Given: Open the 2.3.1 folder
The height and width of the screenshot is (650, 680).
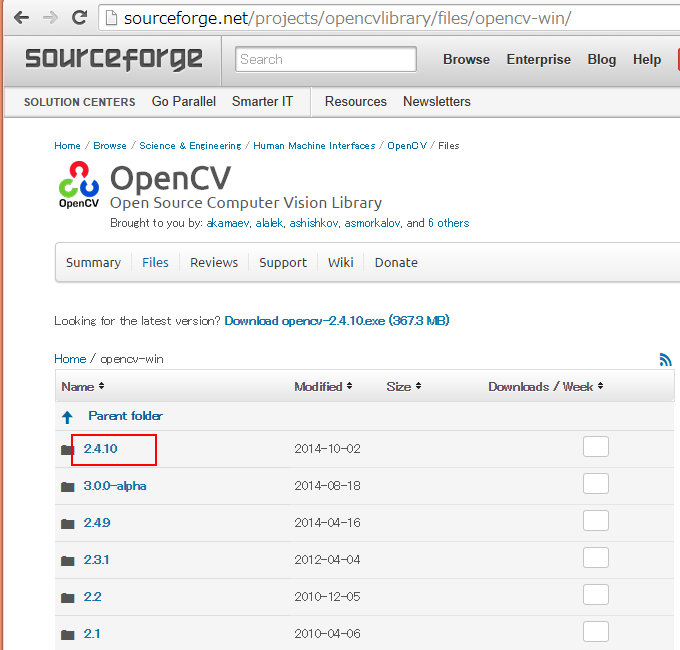Looking at the screenshot, I should (96, 560).
